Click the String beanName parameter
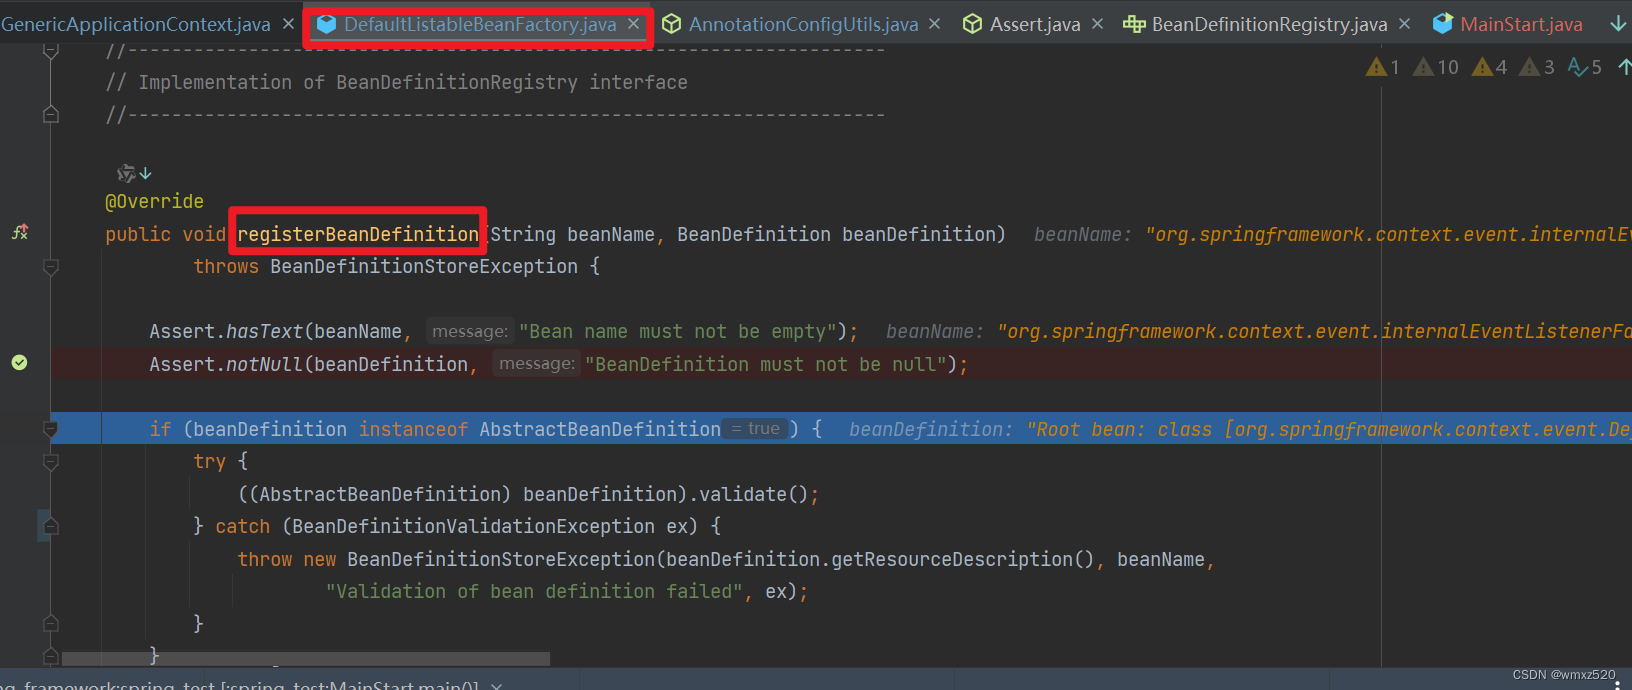1632x690 pixels. click(572, 234)
